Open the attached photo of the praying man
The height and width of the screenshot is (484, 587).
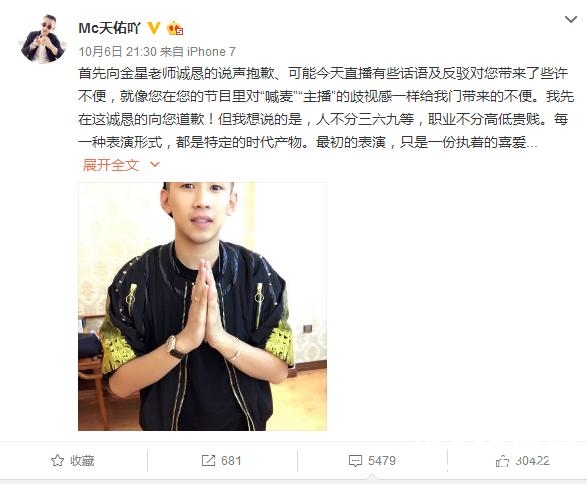[x=202, y=306]
